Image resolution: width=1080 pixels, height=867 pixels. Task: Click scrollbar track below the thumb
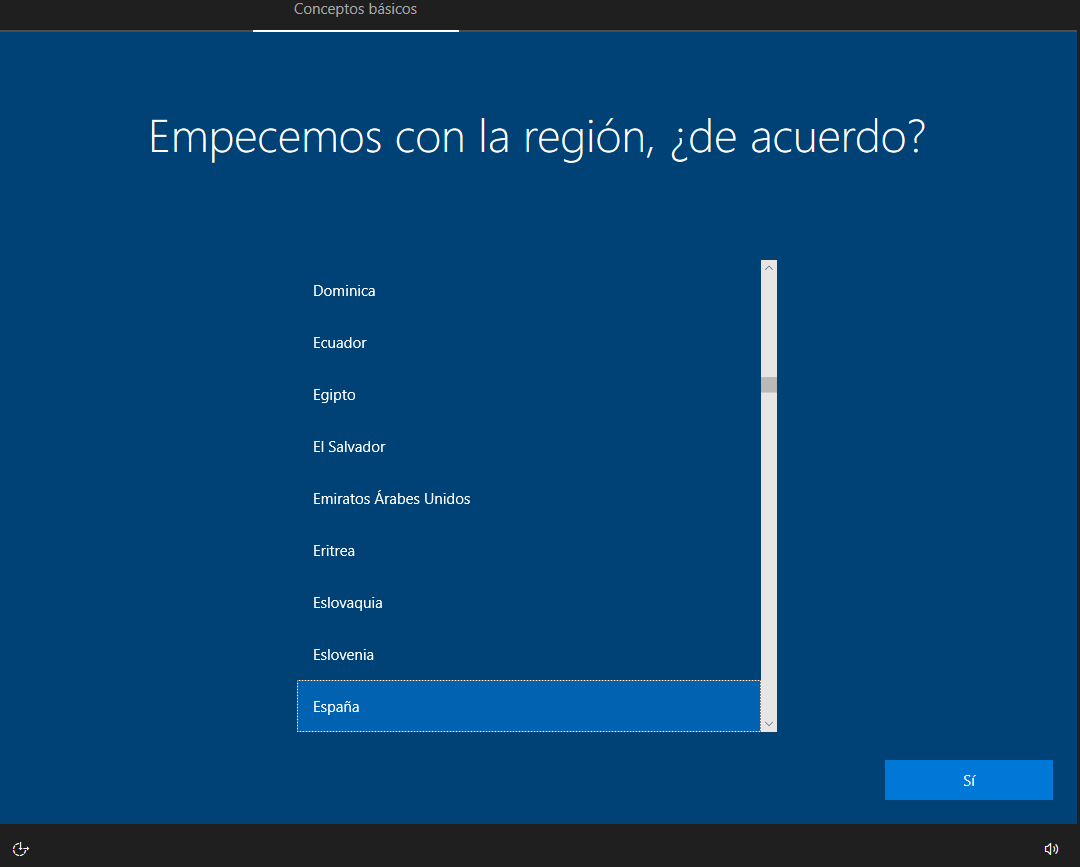[769, 551]
